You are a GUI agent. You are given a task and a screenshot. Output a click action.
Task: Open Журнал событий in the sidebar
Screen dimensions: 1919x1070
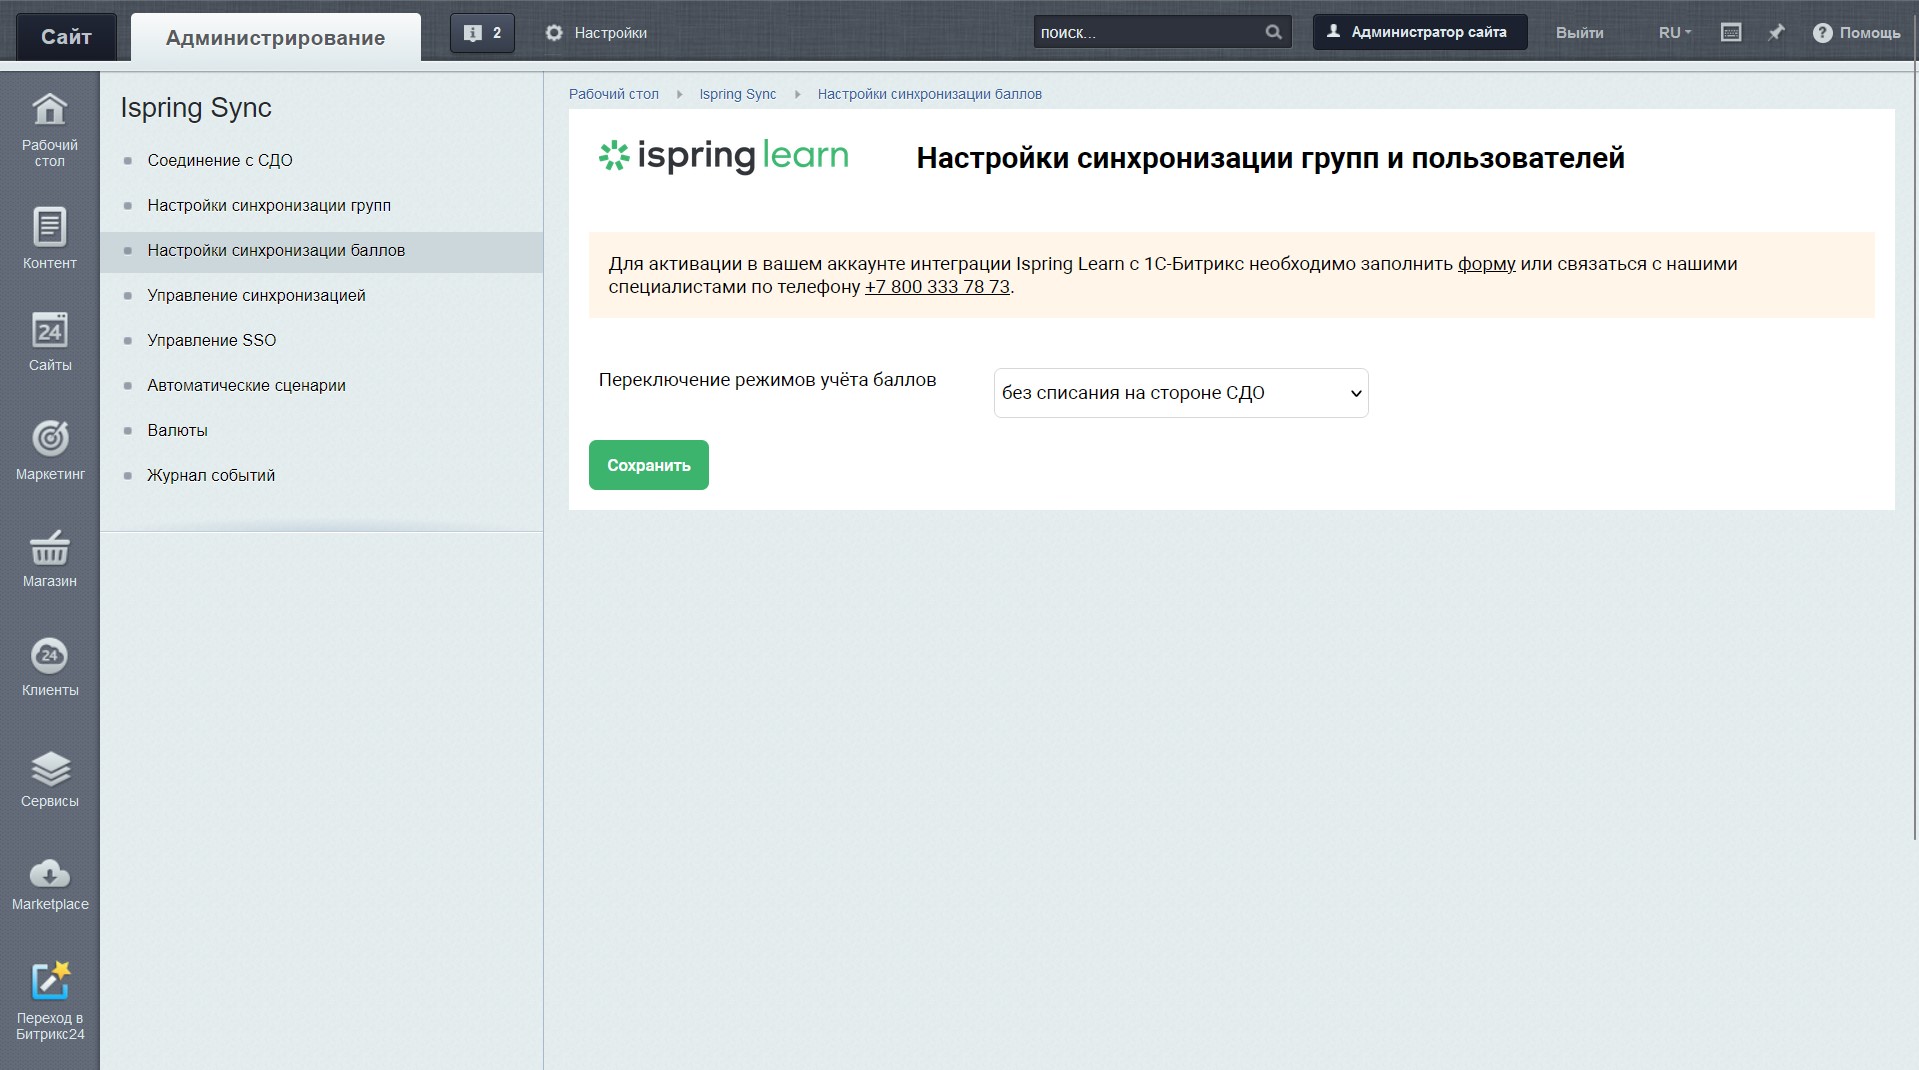pos(211,475)
